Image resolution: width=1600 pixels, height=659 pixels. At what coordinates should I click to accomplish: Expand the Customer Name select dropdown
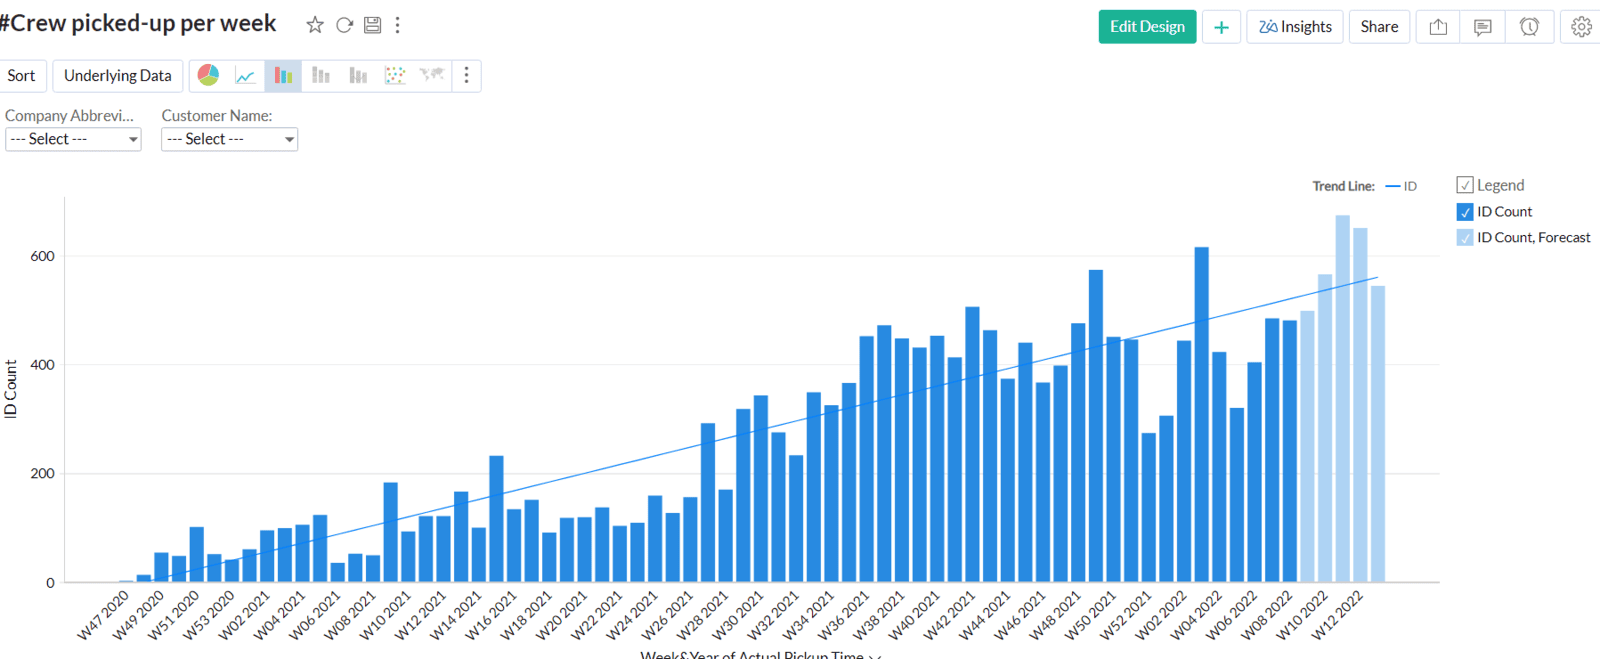pos(229,140)
